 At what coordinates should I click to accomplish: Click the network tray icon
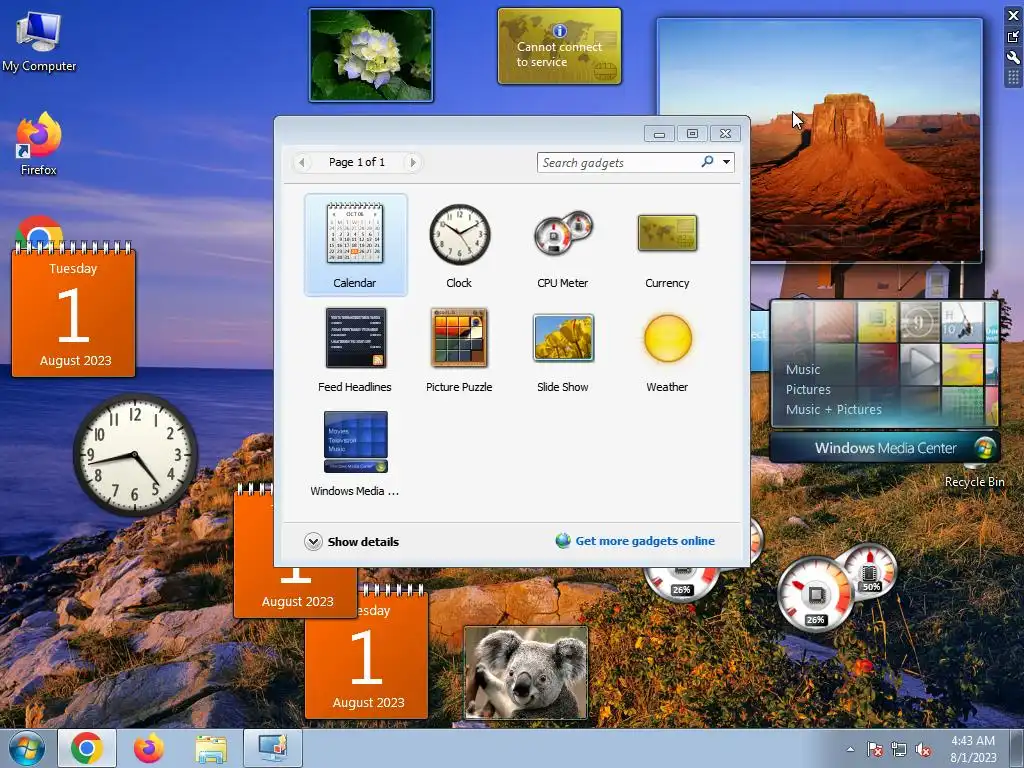pos(899,750)
